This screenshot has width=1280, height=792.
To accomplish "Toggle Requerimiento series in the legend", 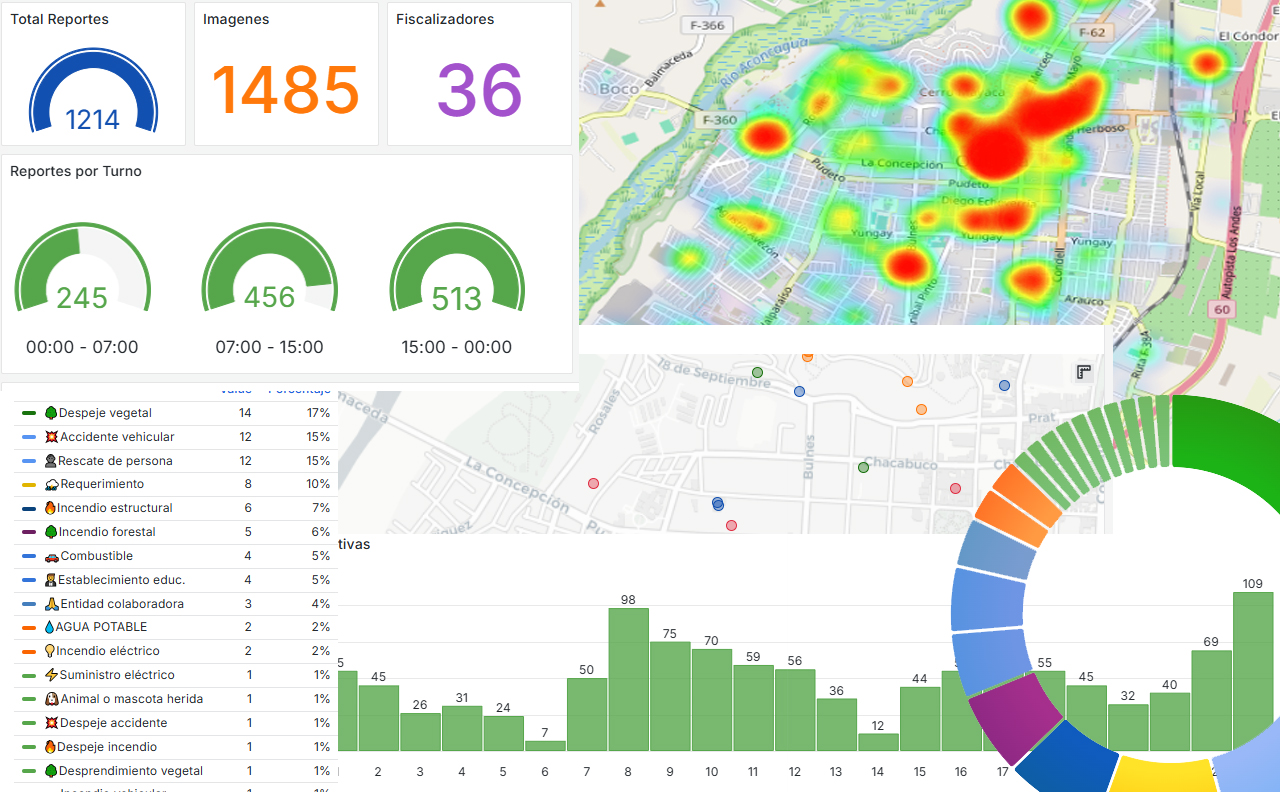I will tap(101, 484).
